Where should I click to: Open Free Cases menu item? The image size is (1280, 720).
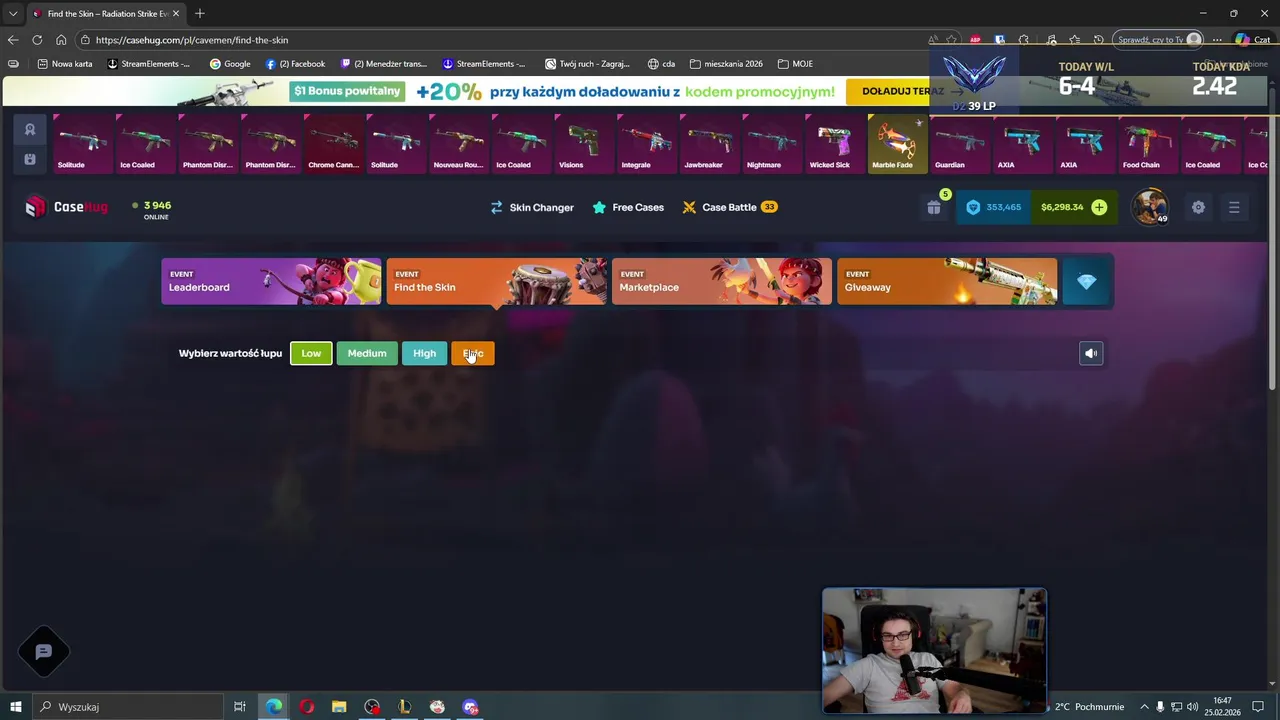pyautogui.click(x=628, y=207)
